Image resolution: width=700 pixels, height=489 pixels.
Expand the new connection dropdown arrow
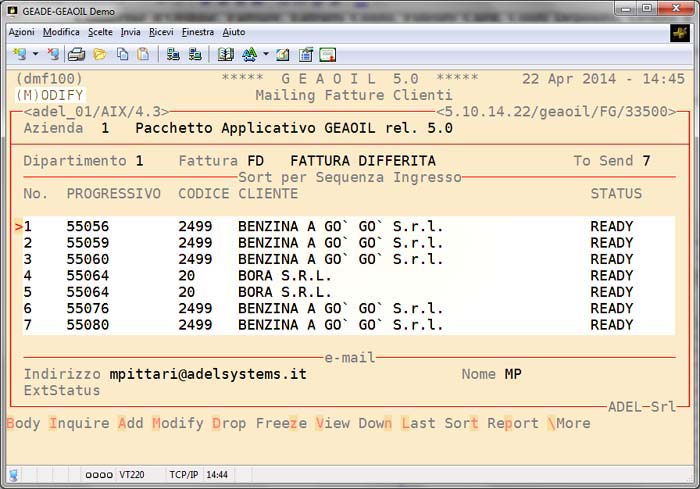tap(35, 54)
